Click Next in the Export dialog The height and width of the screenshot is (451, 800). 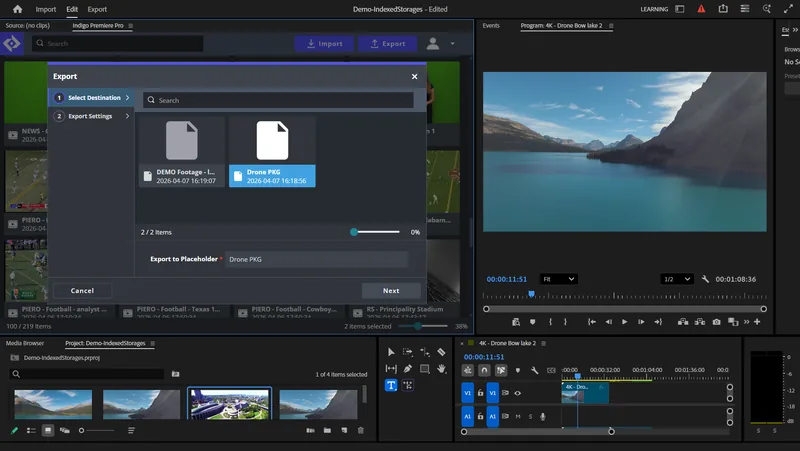pyautogui.click(x=391, y=290)
